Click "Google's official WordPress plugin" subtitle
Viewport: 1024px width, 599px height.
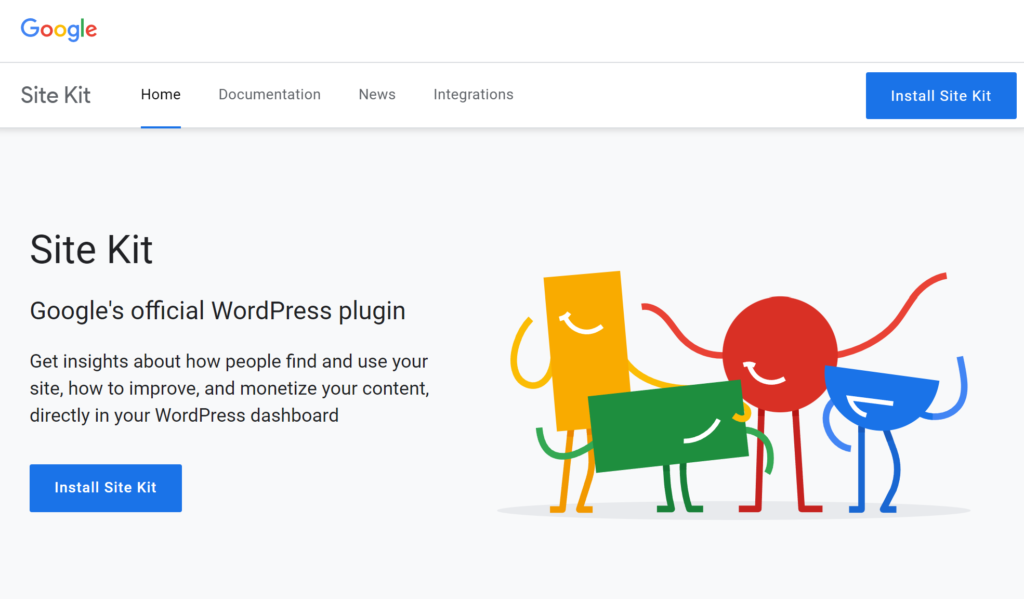tap(217, 311)
